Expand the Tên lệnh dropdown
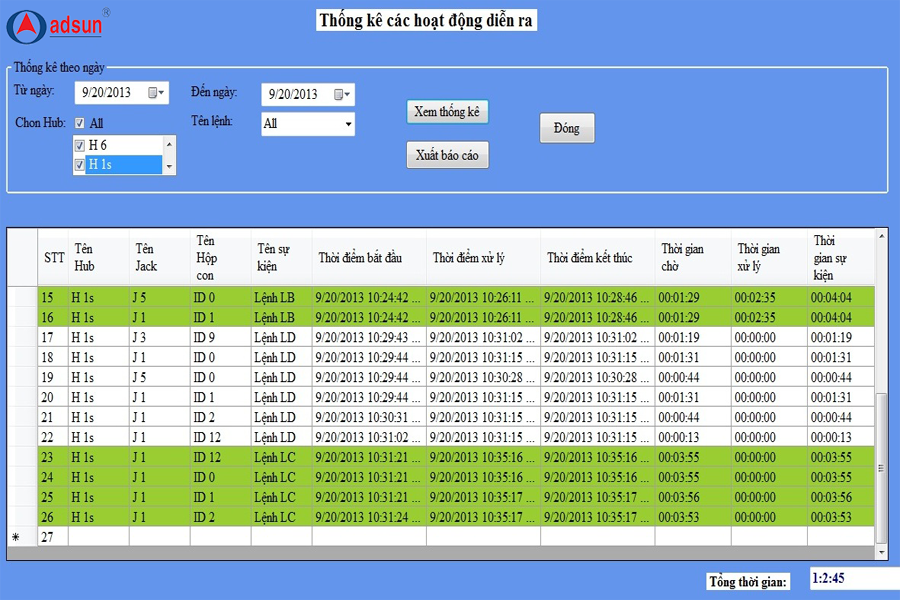 [348, 125]
